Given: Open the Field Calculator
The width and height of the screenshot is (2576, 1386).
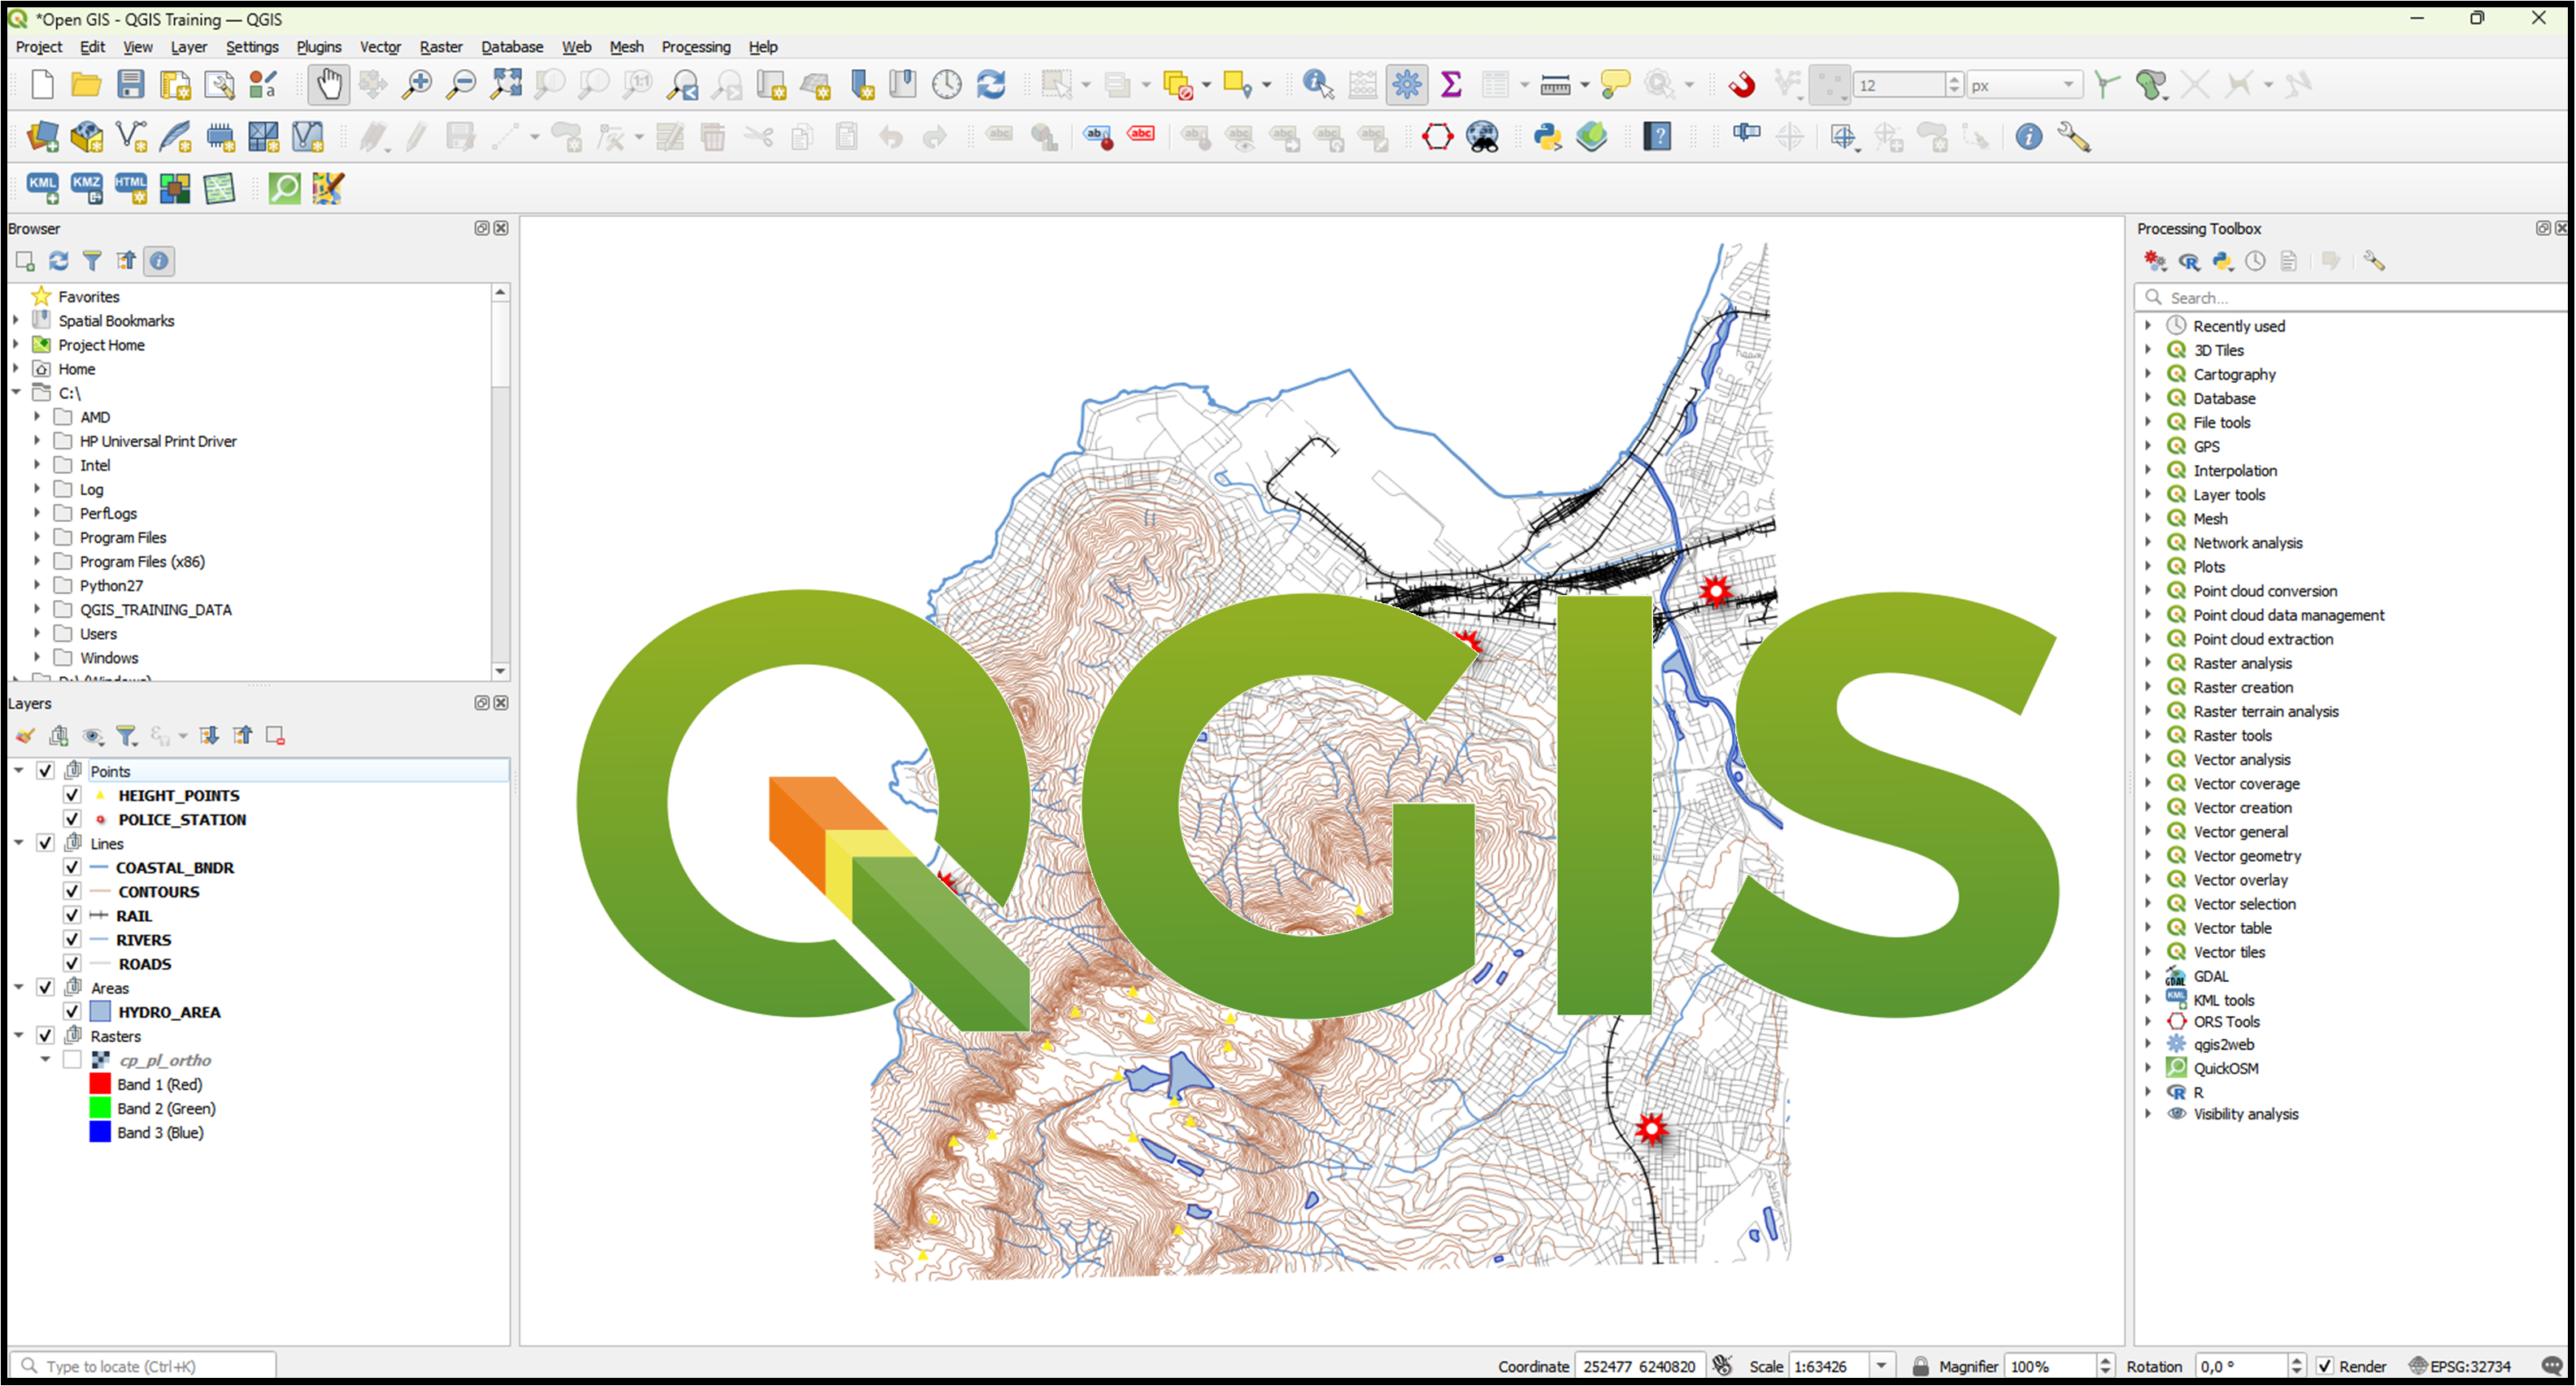Looking at the screenshot, I should (1363, 84).
